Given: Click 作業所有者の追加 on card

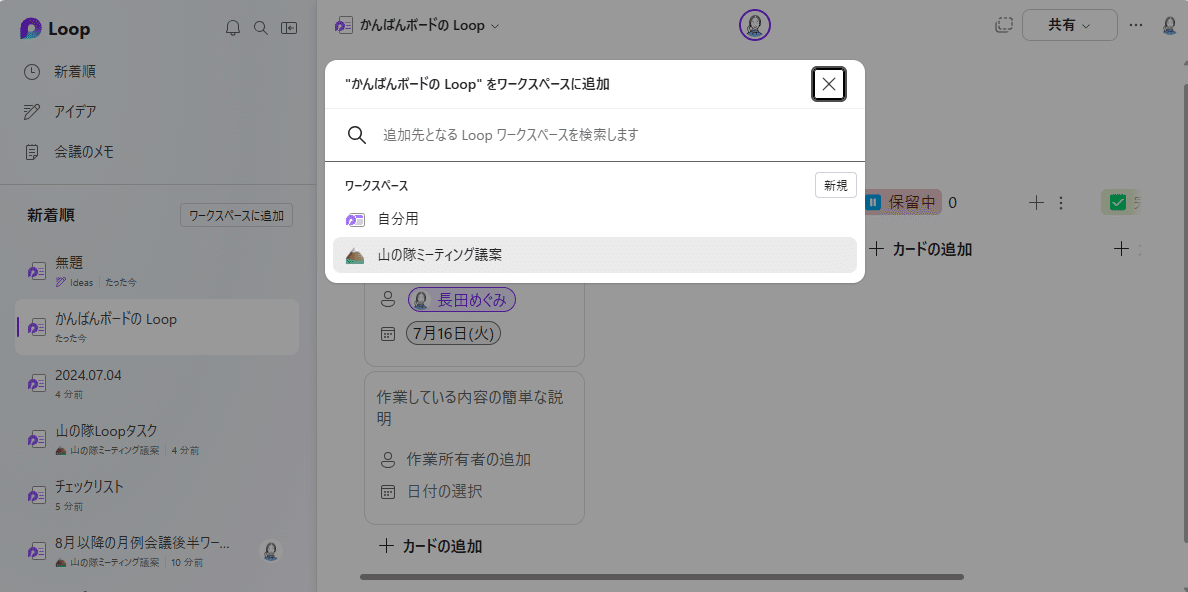Looking at the screenshot, I should 468,459.
